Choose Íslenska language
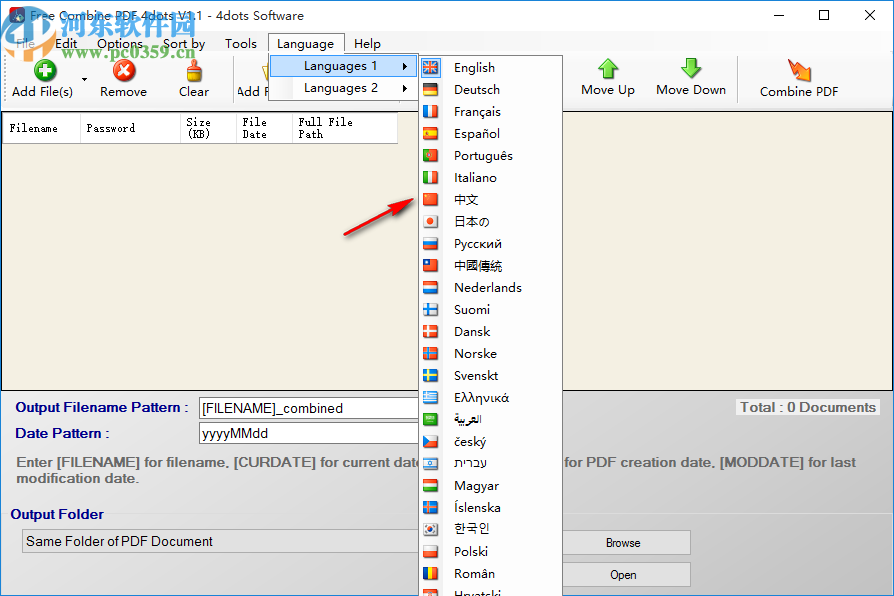Screen dimensions: 894x596 [x=490, y=508]
